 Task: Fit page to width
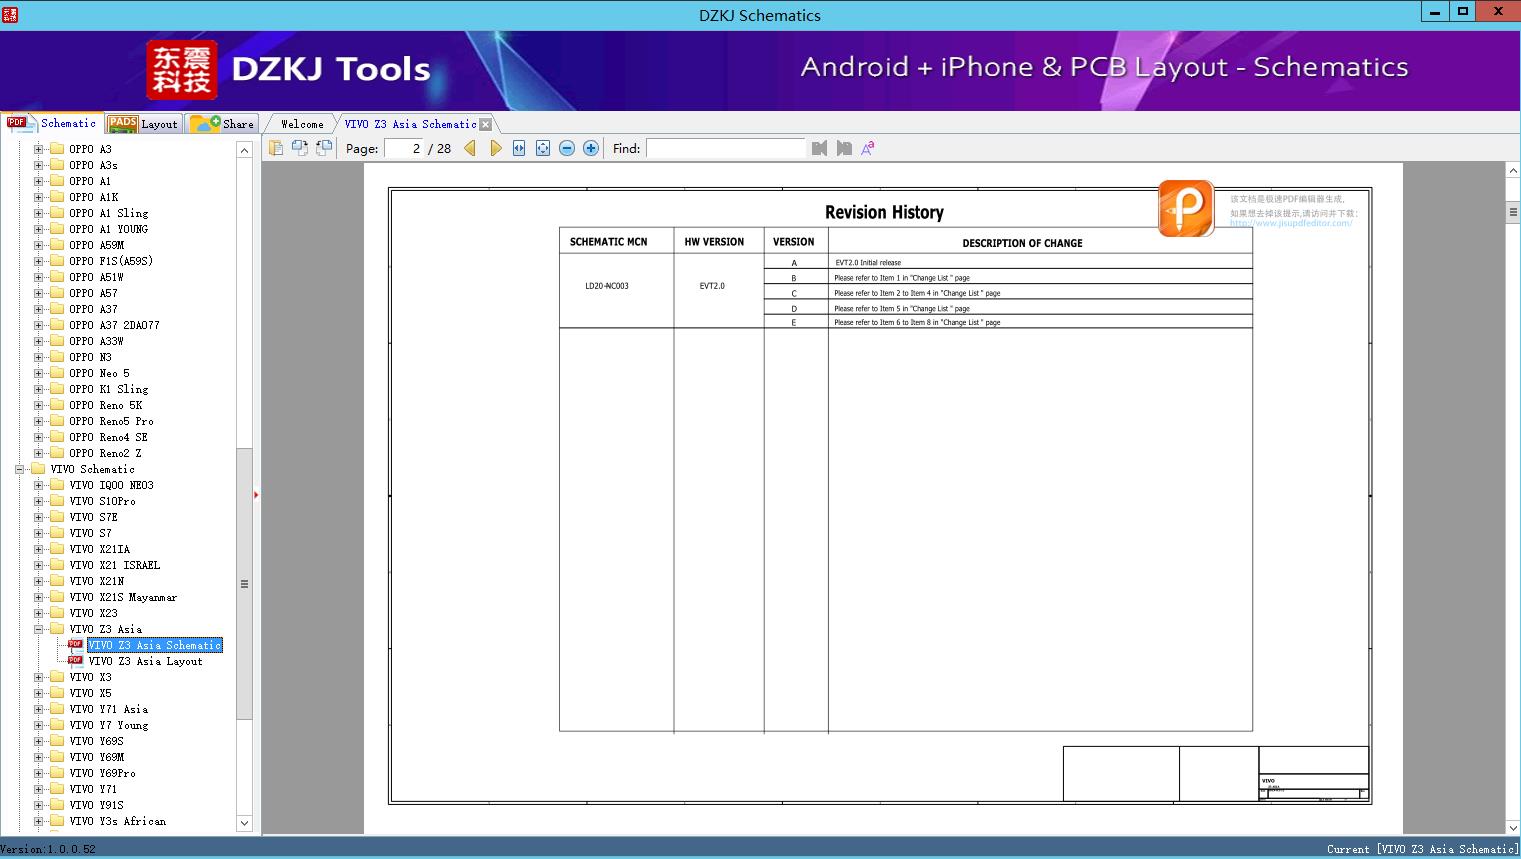pyautogui.click(x=519, y=148)
